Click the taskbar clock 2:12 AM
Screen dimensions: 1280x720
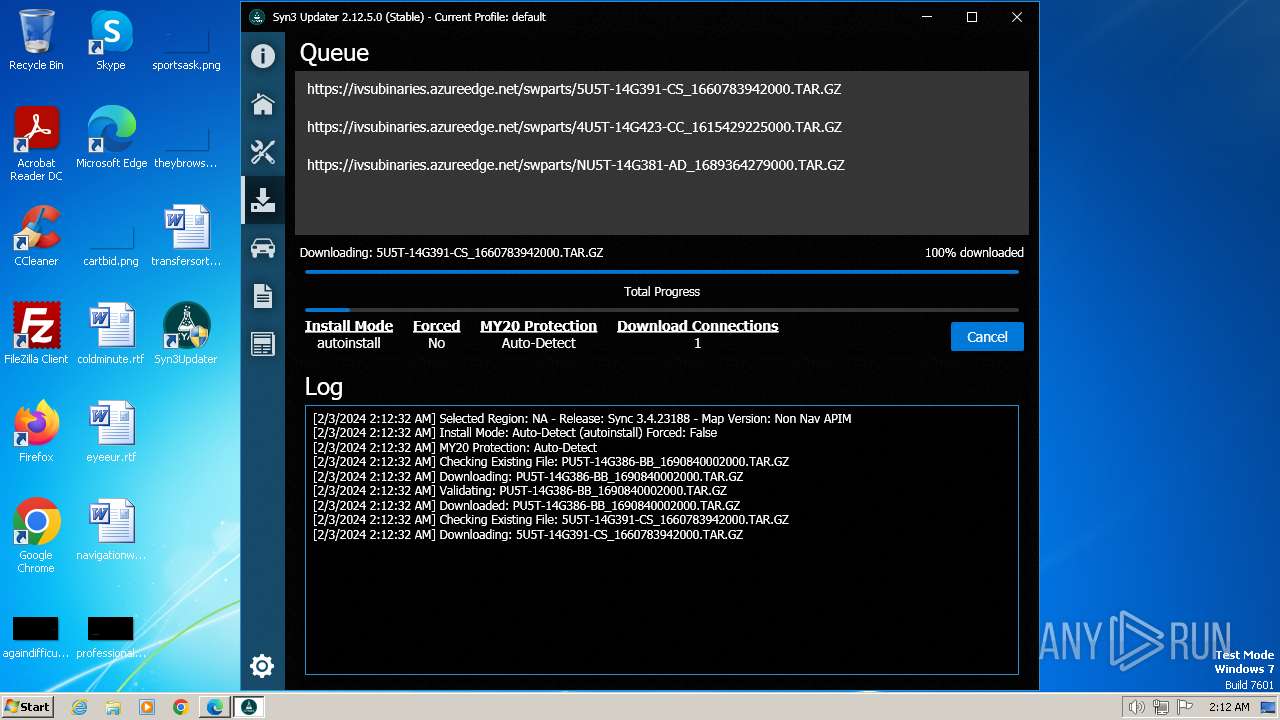click(x=1229, y=707)
